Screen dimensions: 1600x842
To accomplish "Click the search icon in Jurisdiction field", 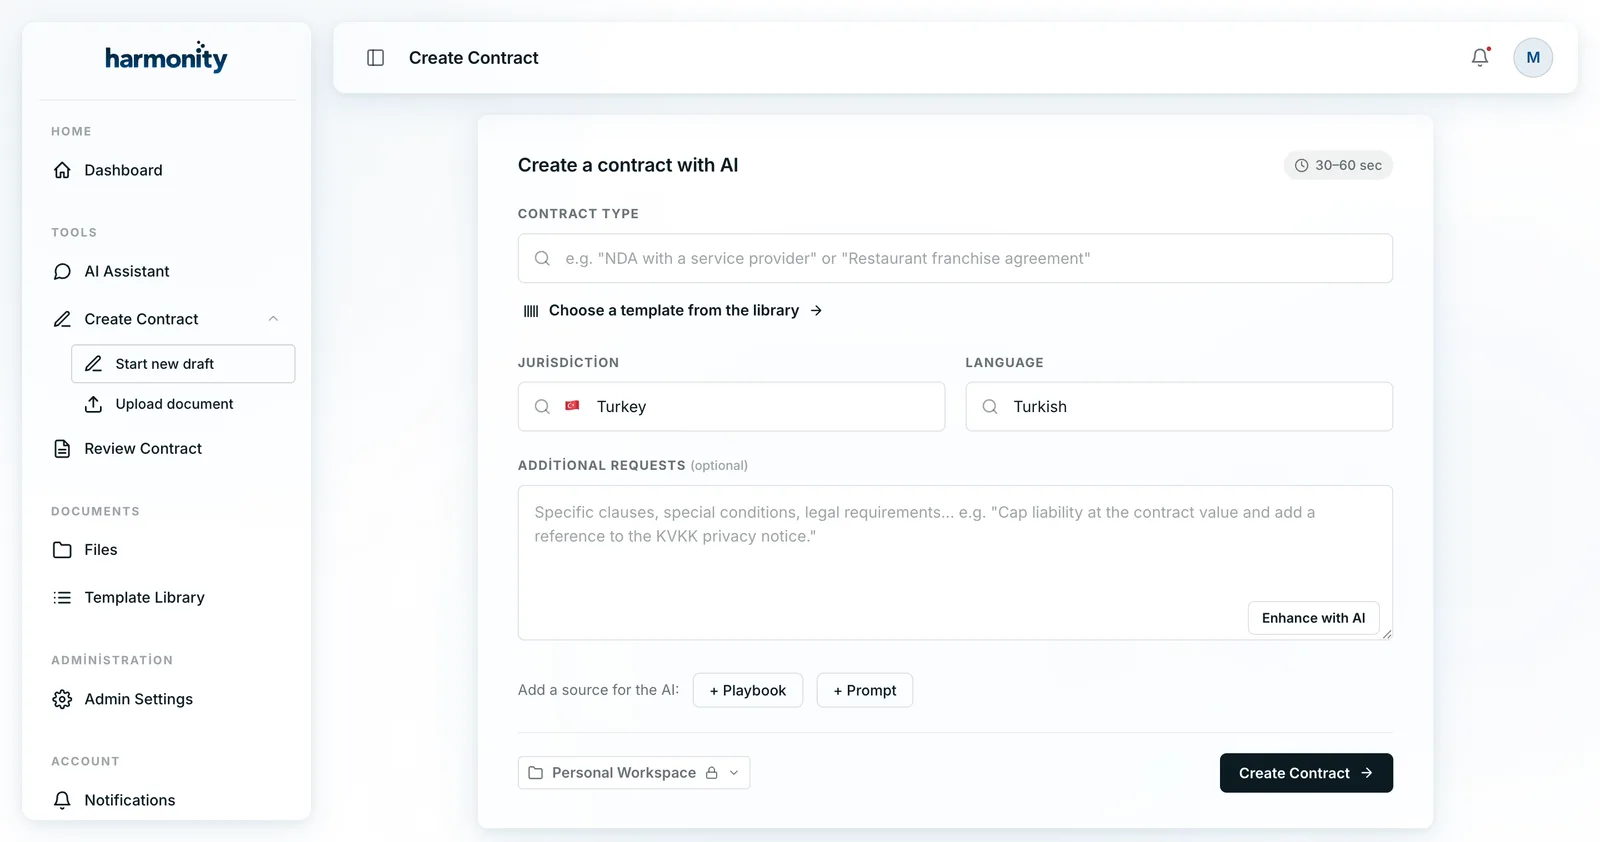I will click(542, 407).
